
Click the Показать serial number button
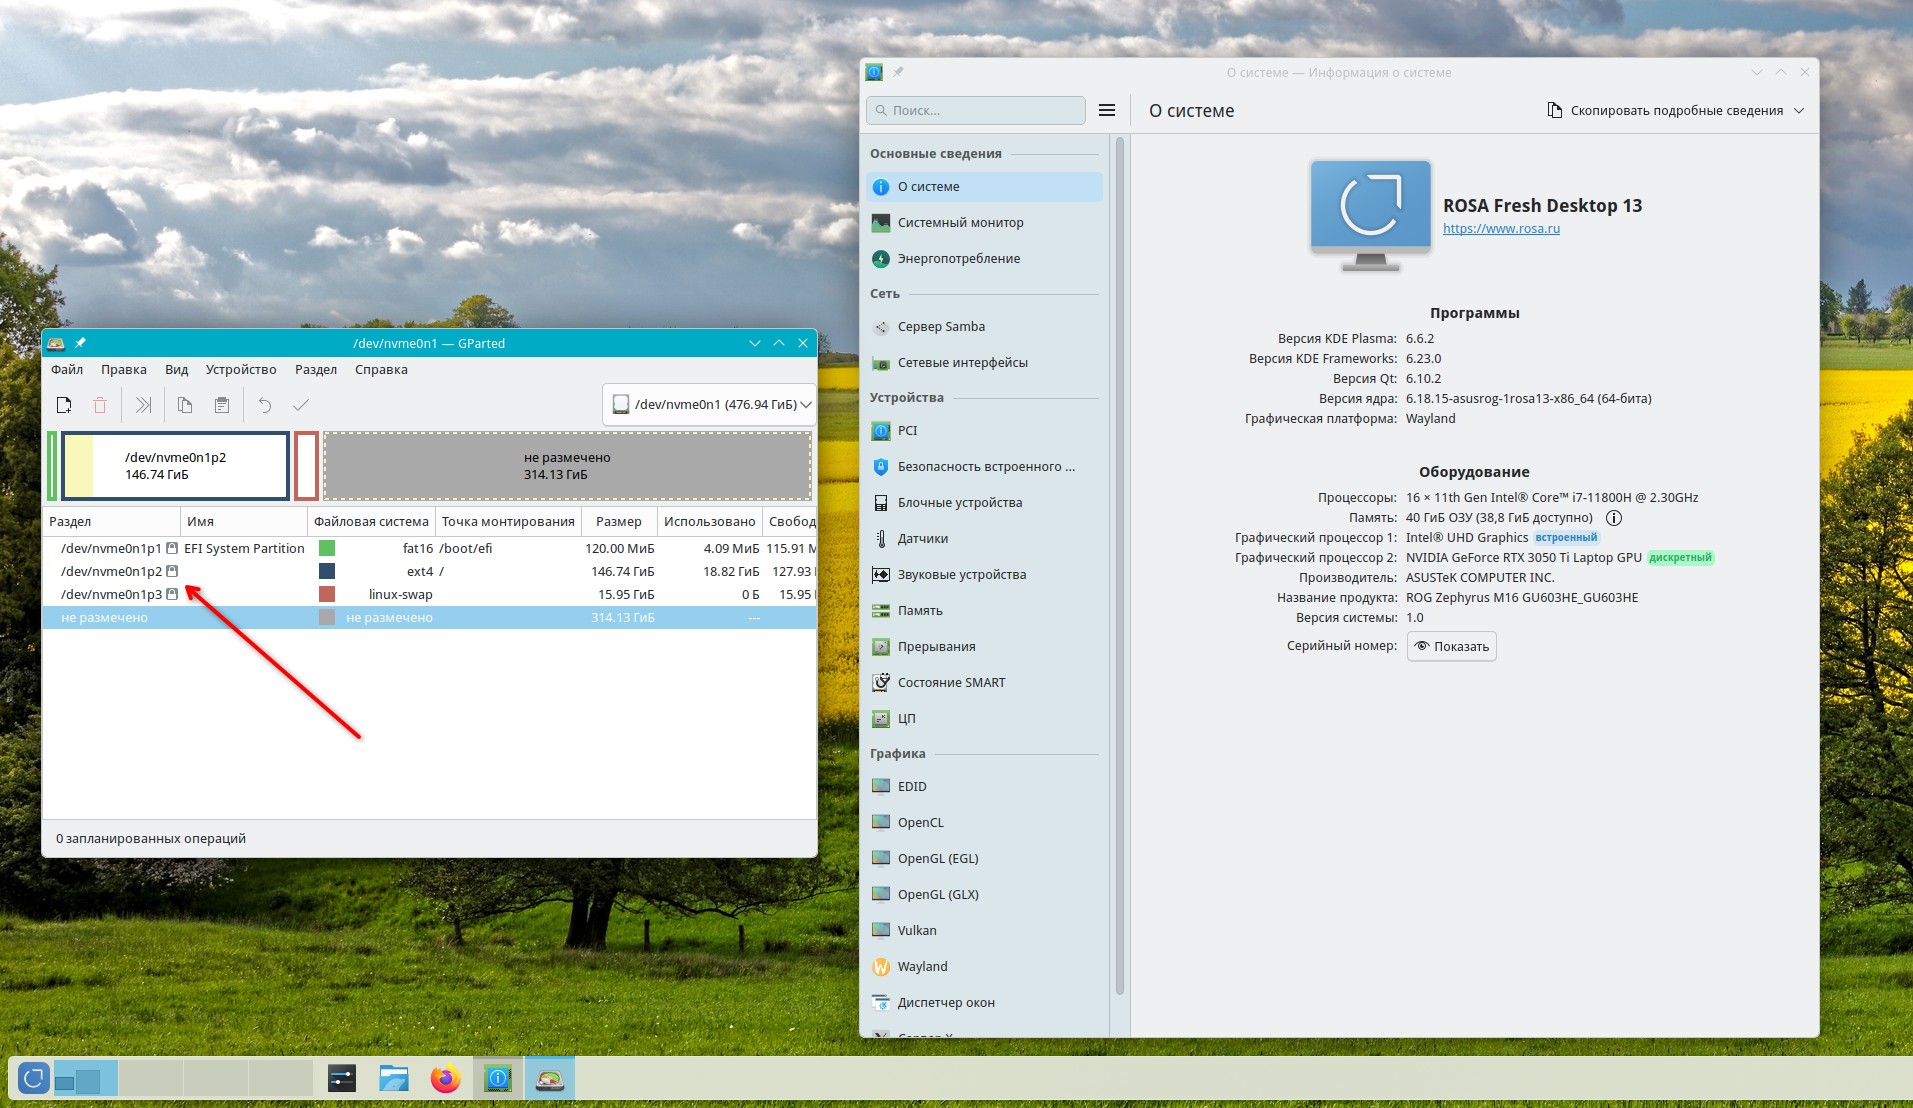[x=1452, y=646]
